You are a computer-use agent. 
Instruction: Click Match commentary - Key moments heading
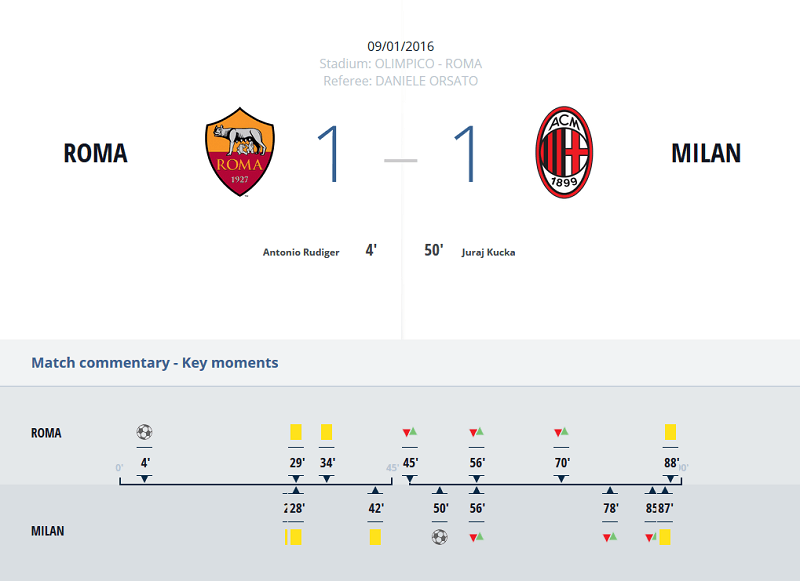155,363
